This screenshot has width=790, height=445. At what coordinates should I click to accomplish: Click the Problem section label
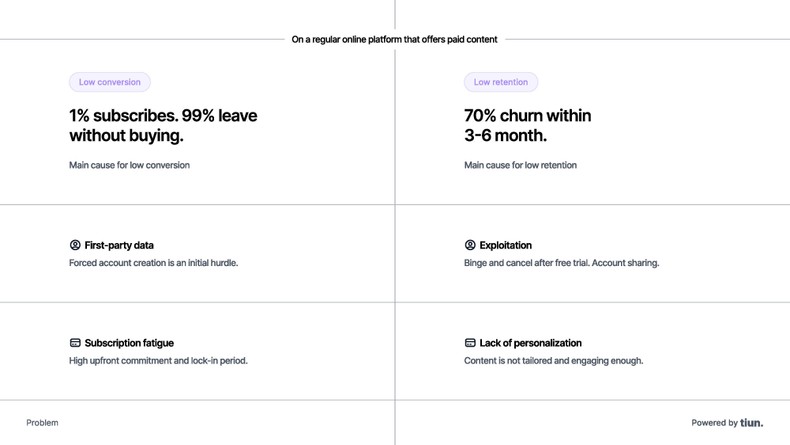42,423
